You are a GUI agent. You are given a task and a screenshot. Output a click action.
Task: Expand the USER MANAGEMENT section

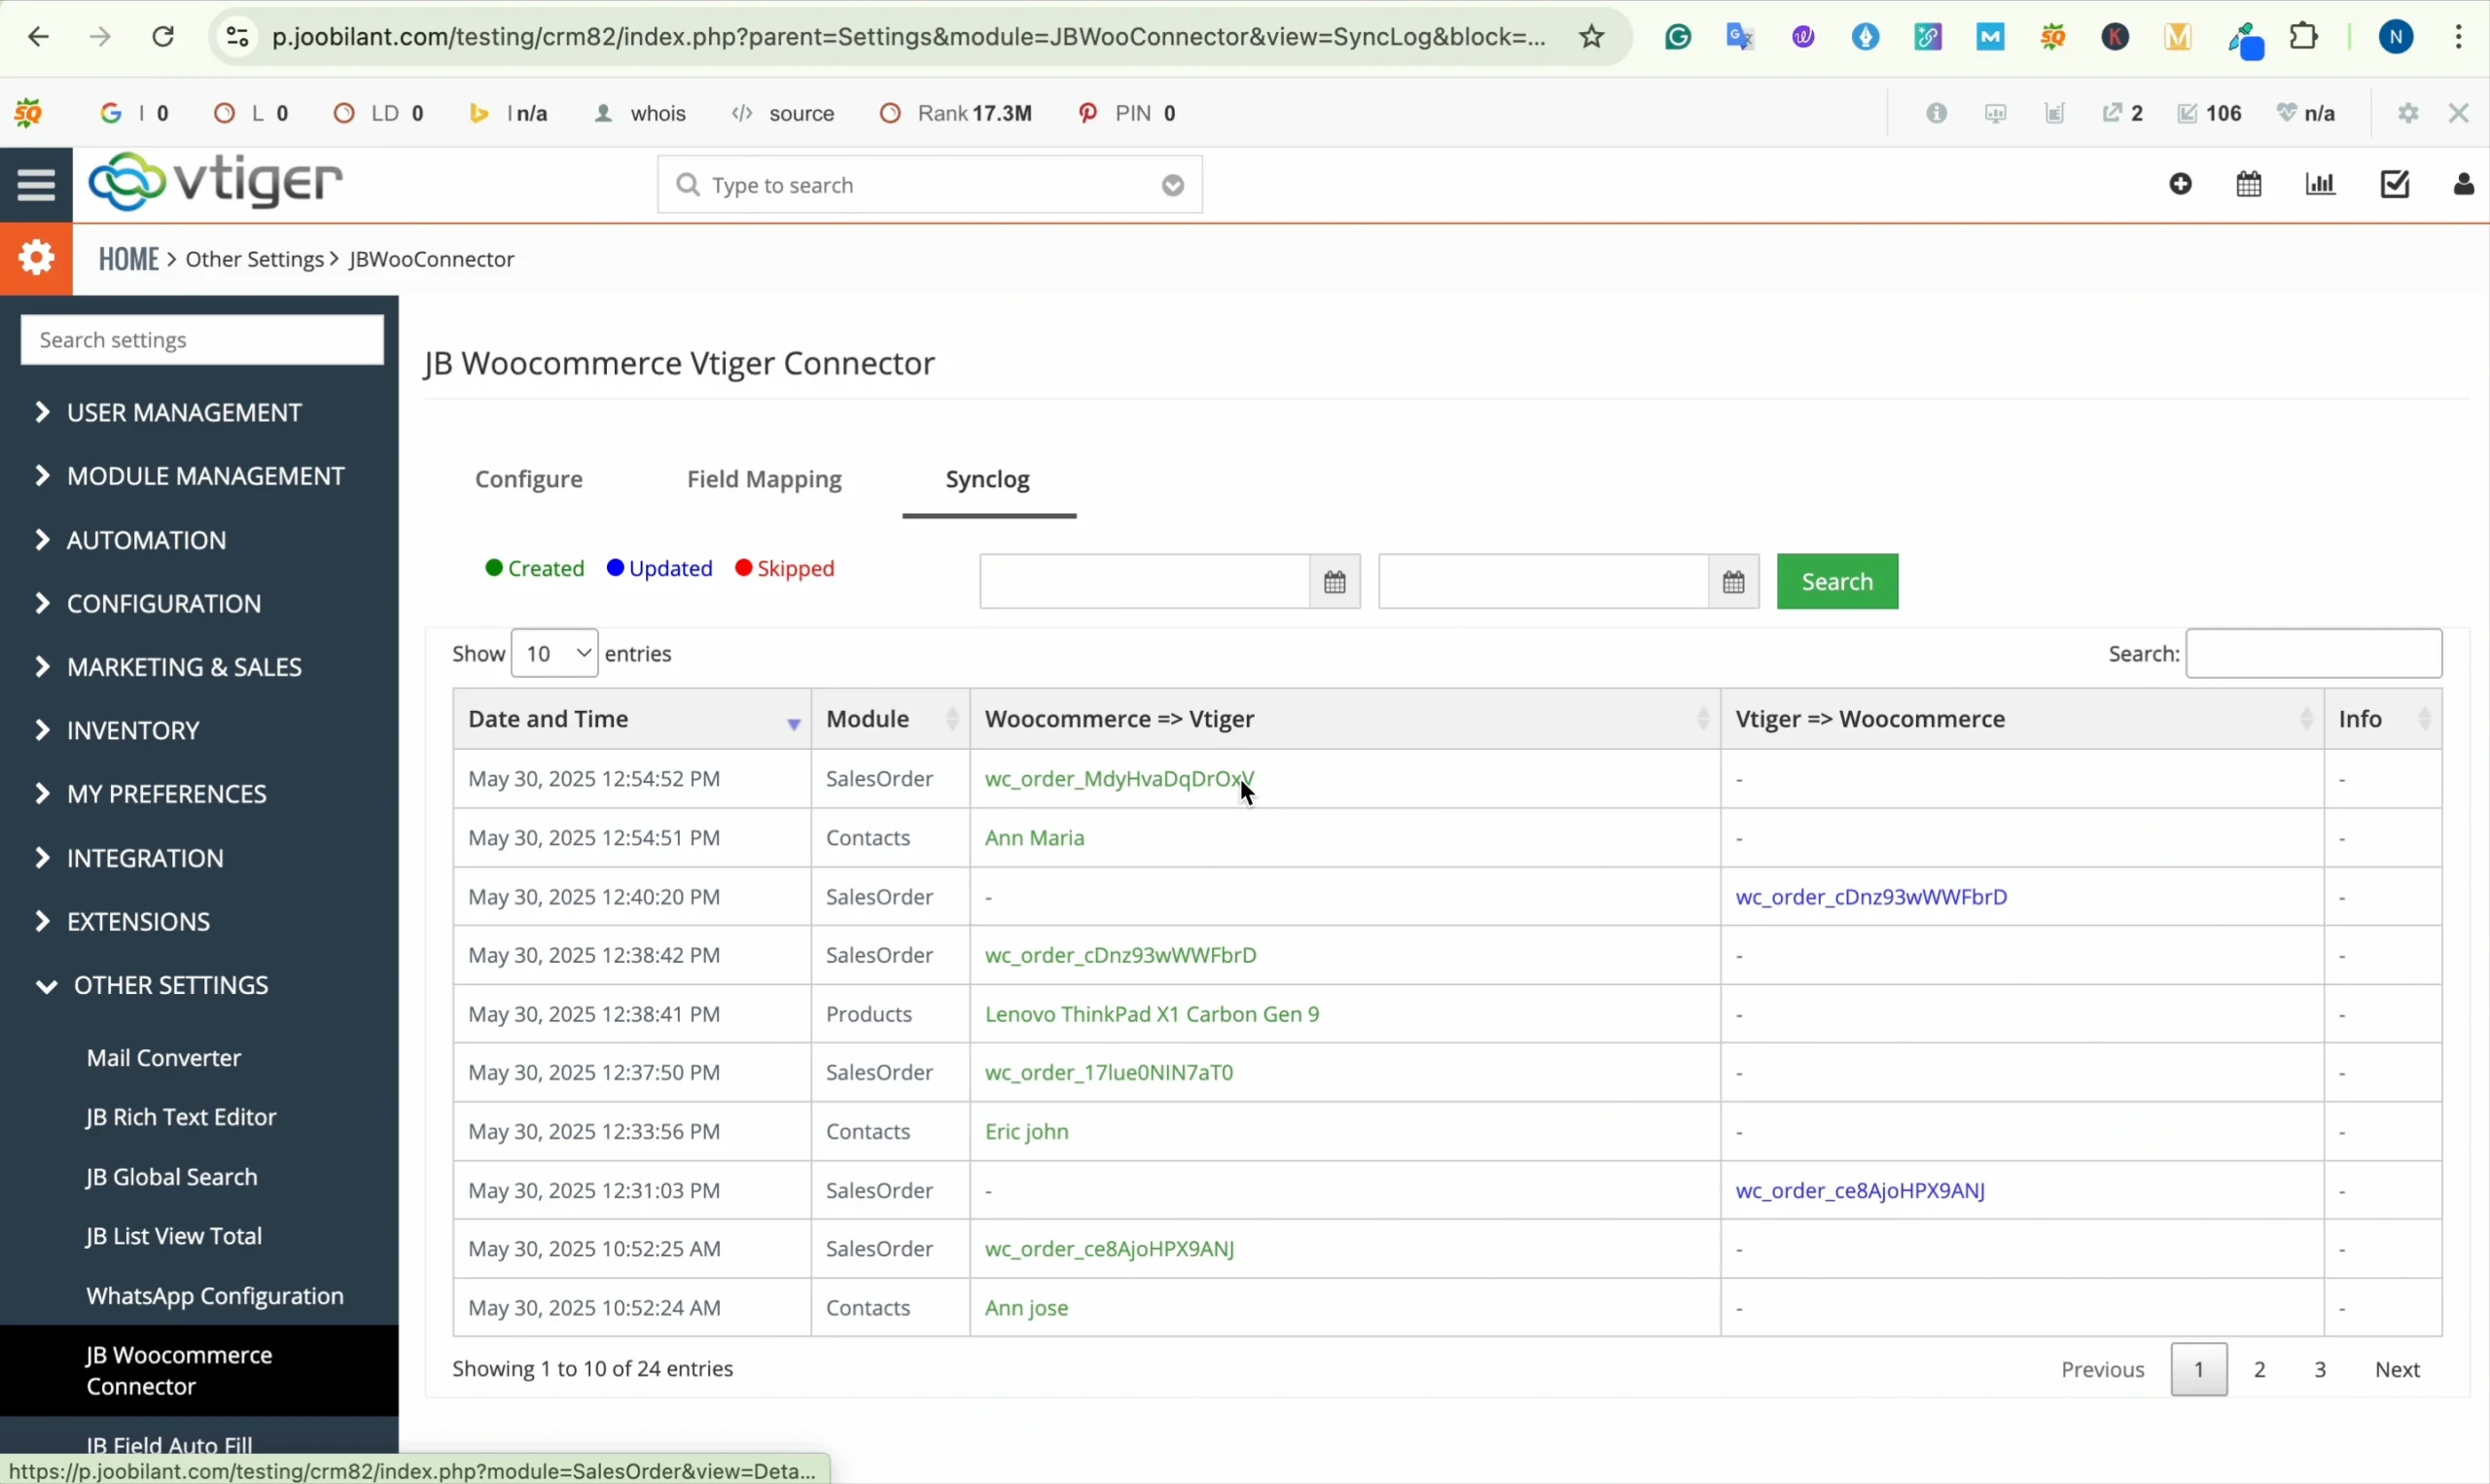tap(184, 413)
